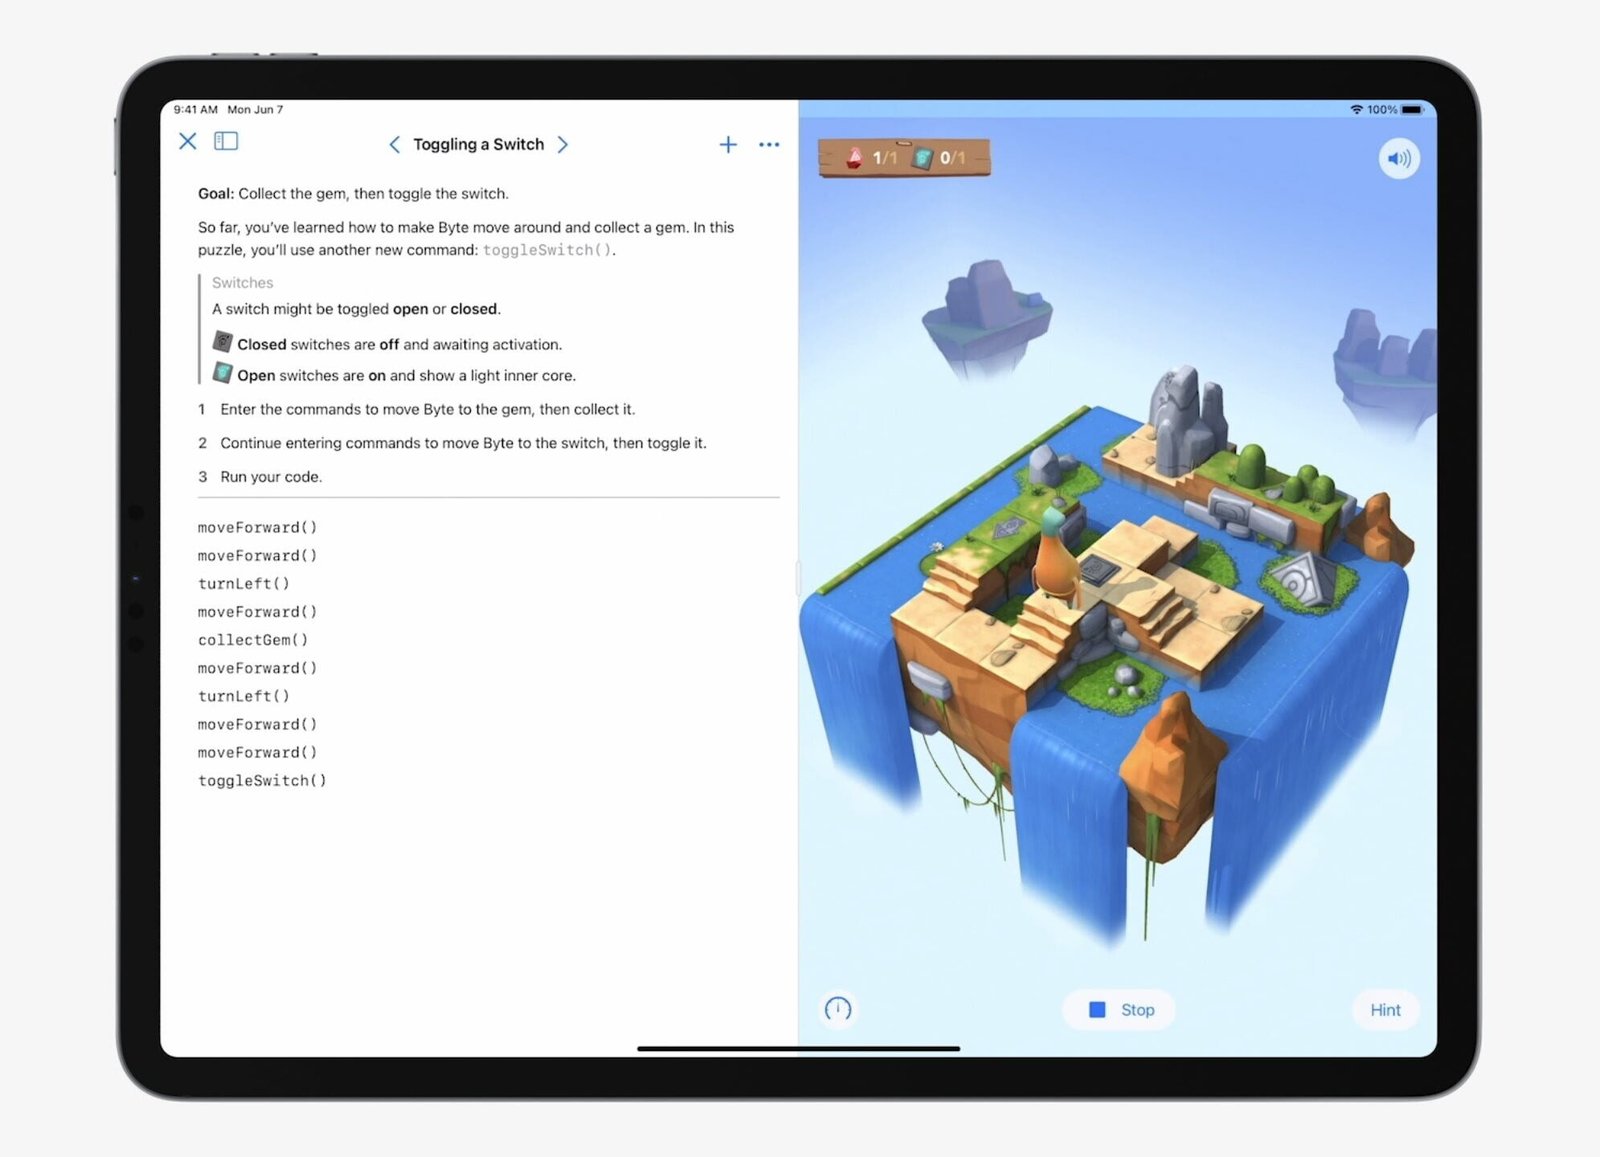Open the more options ellipsis menu
The width and height of the screenshot is (1600, 1157).
coord(768,145)
